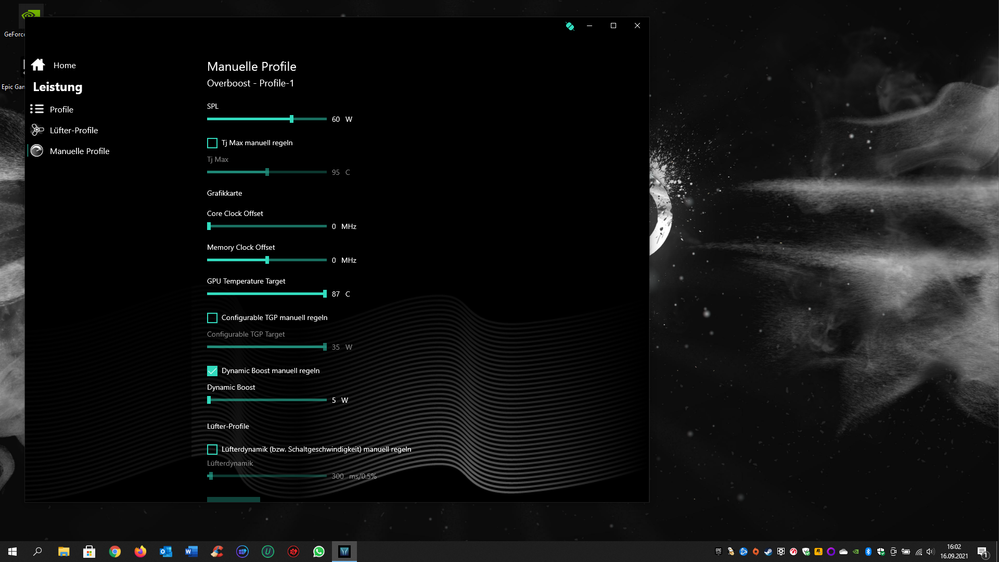Image resolution: width=999 pixels, height=562 pixels.
Task: Click the Bluetooth icon in system tray
Action: click(x=868, y=551)
